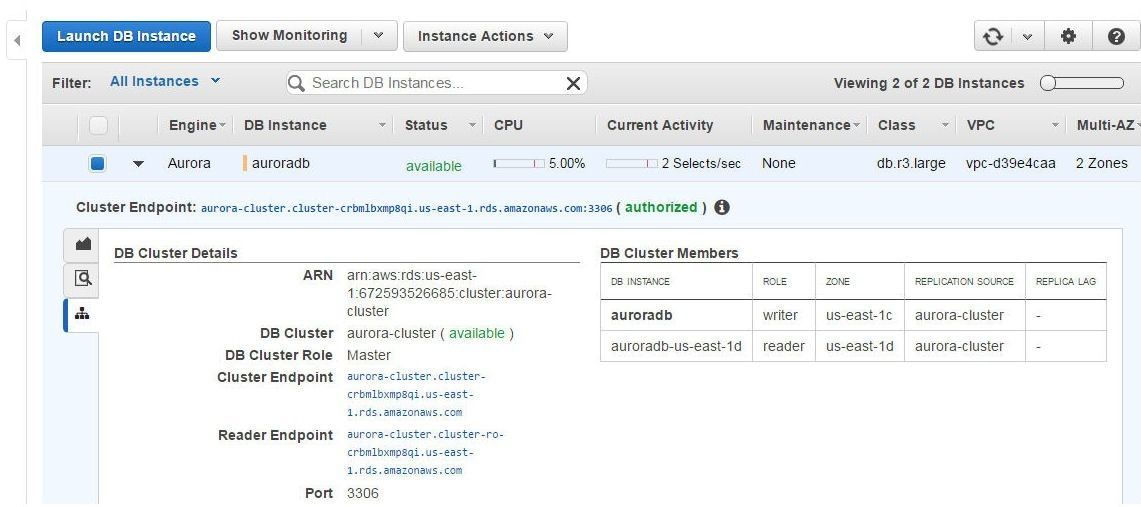1141x507 pixels.
Task: Collapse the left navigation pane arrow
Action: click(x=17, y=40)
